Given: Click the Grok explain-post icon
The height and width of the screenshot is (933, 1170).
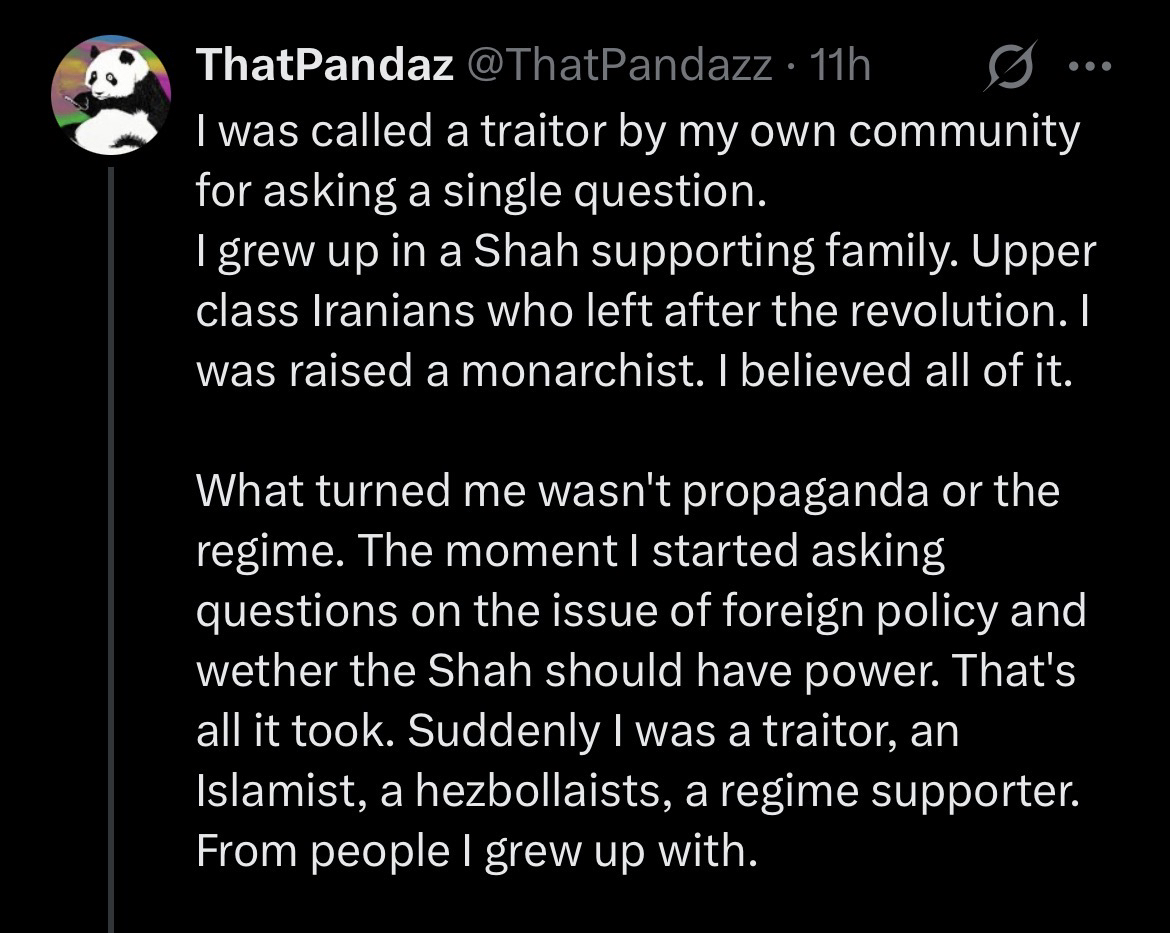Looking at the screenshot, I should 1011,68.
